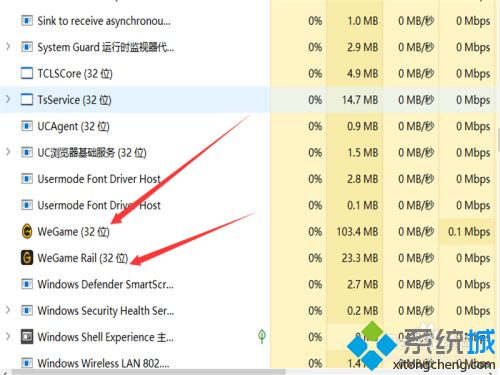Click the WeGame process icon
This screenshot has width=500, height=375.
point(27,231)
